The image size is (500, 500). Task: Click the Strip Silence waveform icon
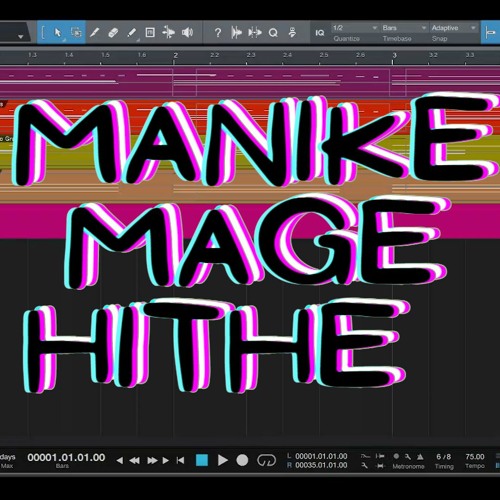[x=236, y=32]
